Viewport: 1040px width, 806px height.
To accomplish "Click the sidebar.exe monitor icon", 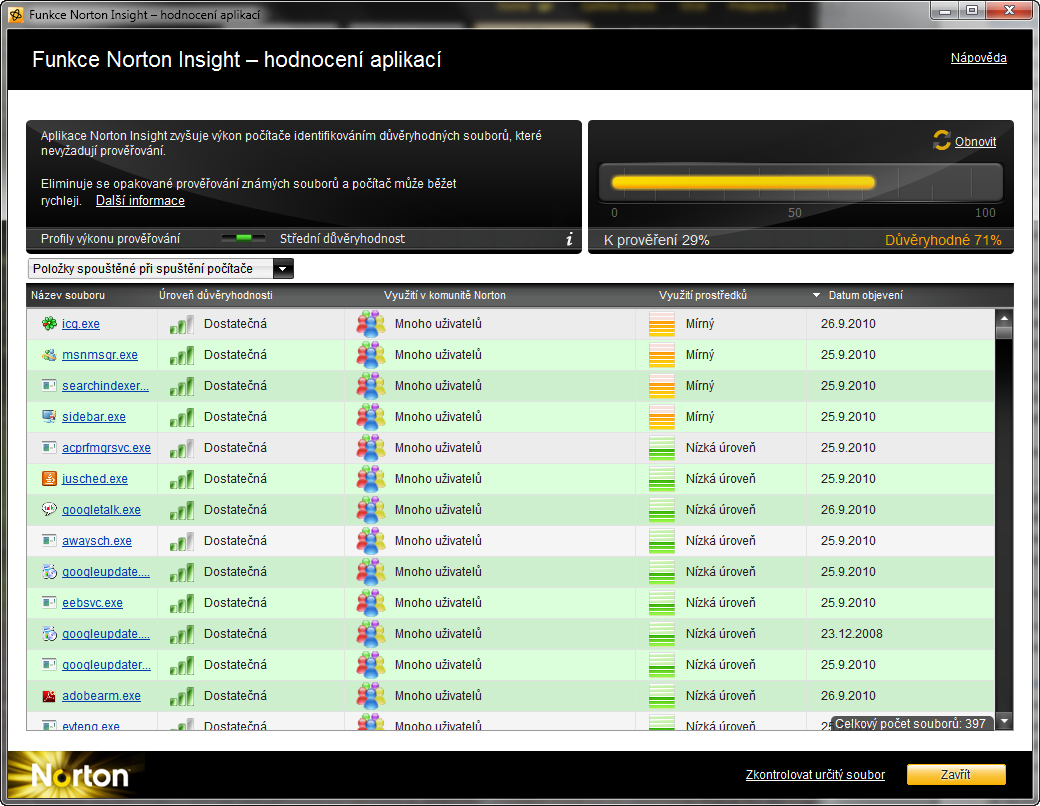I will pyautogui.click(x=49, y=417).
